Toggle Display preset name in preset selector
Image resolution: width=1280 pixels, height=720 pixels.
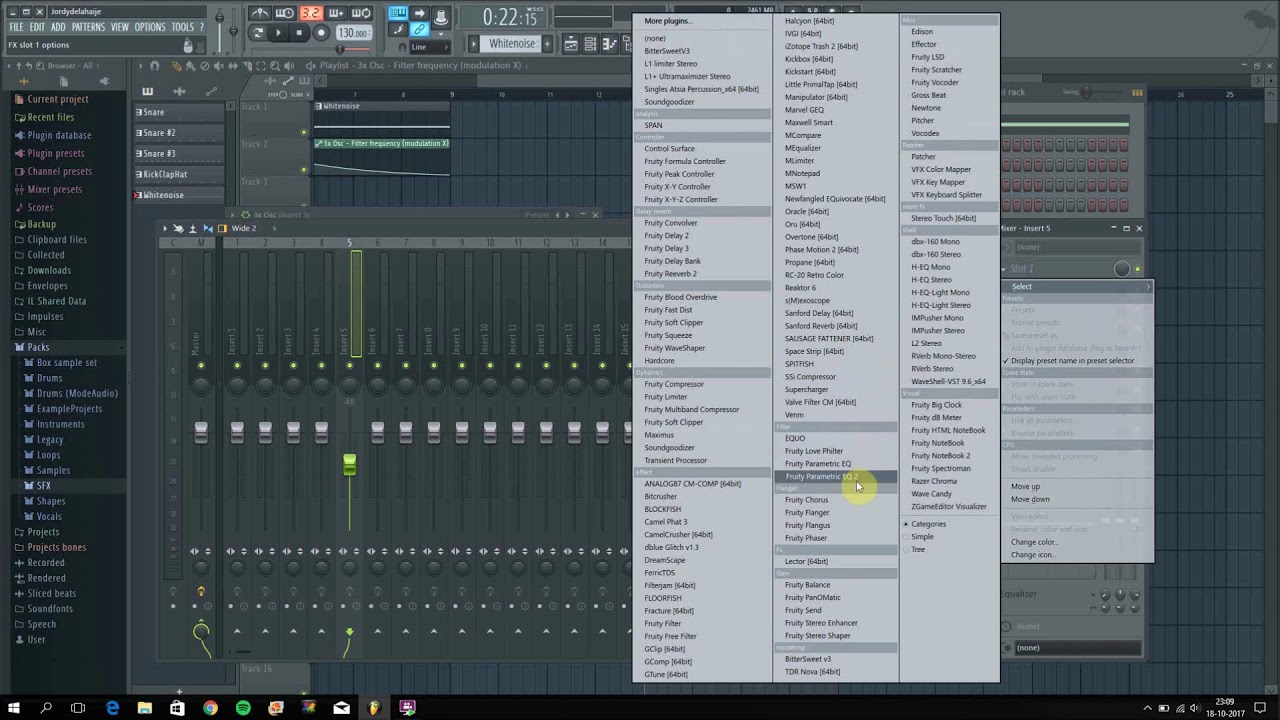click(x=1070, y=361)
